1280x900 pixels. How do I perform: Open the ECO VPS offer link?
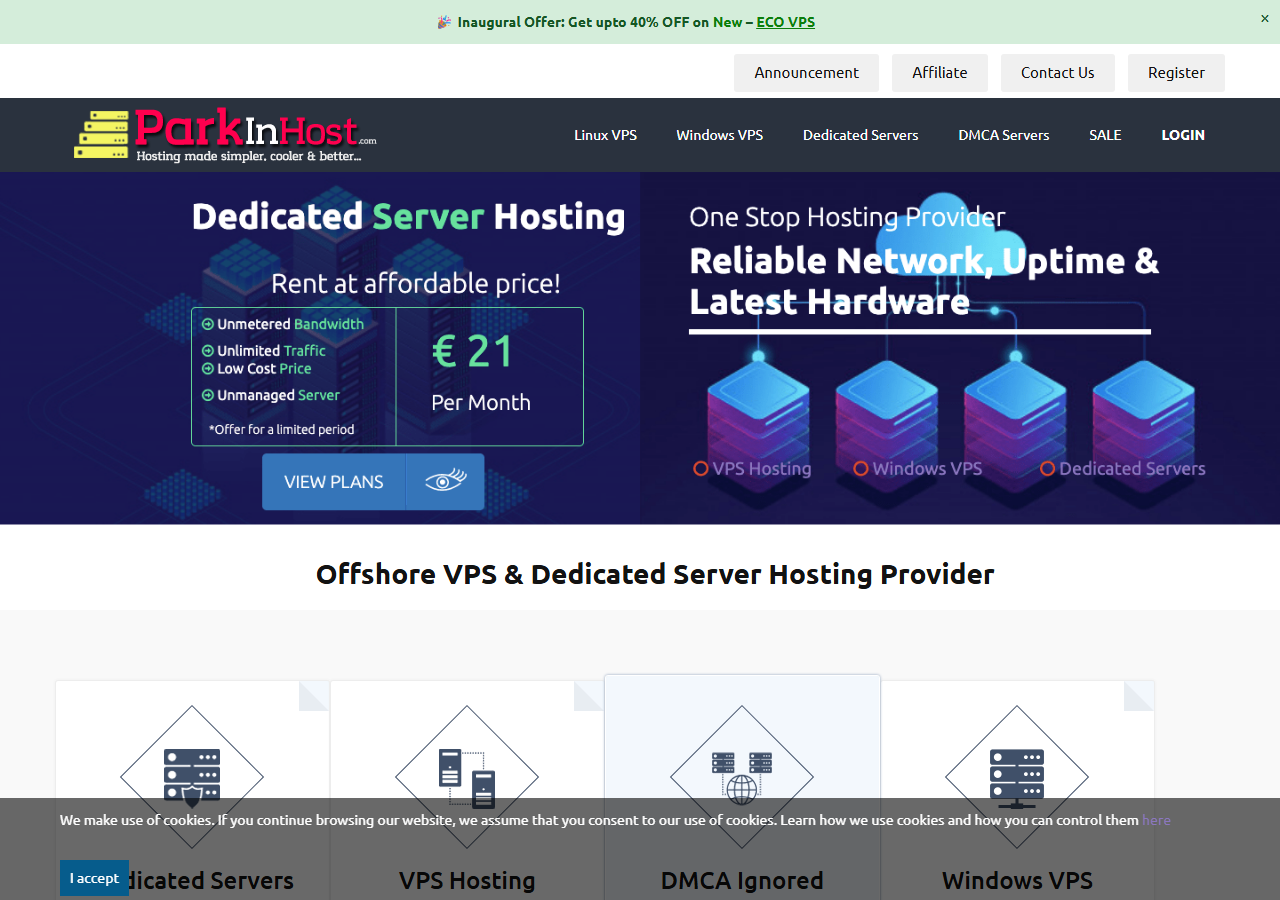click(x=785, y=22)
